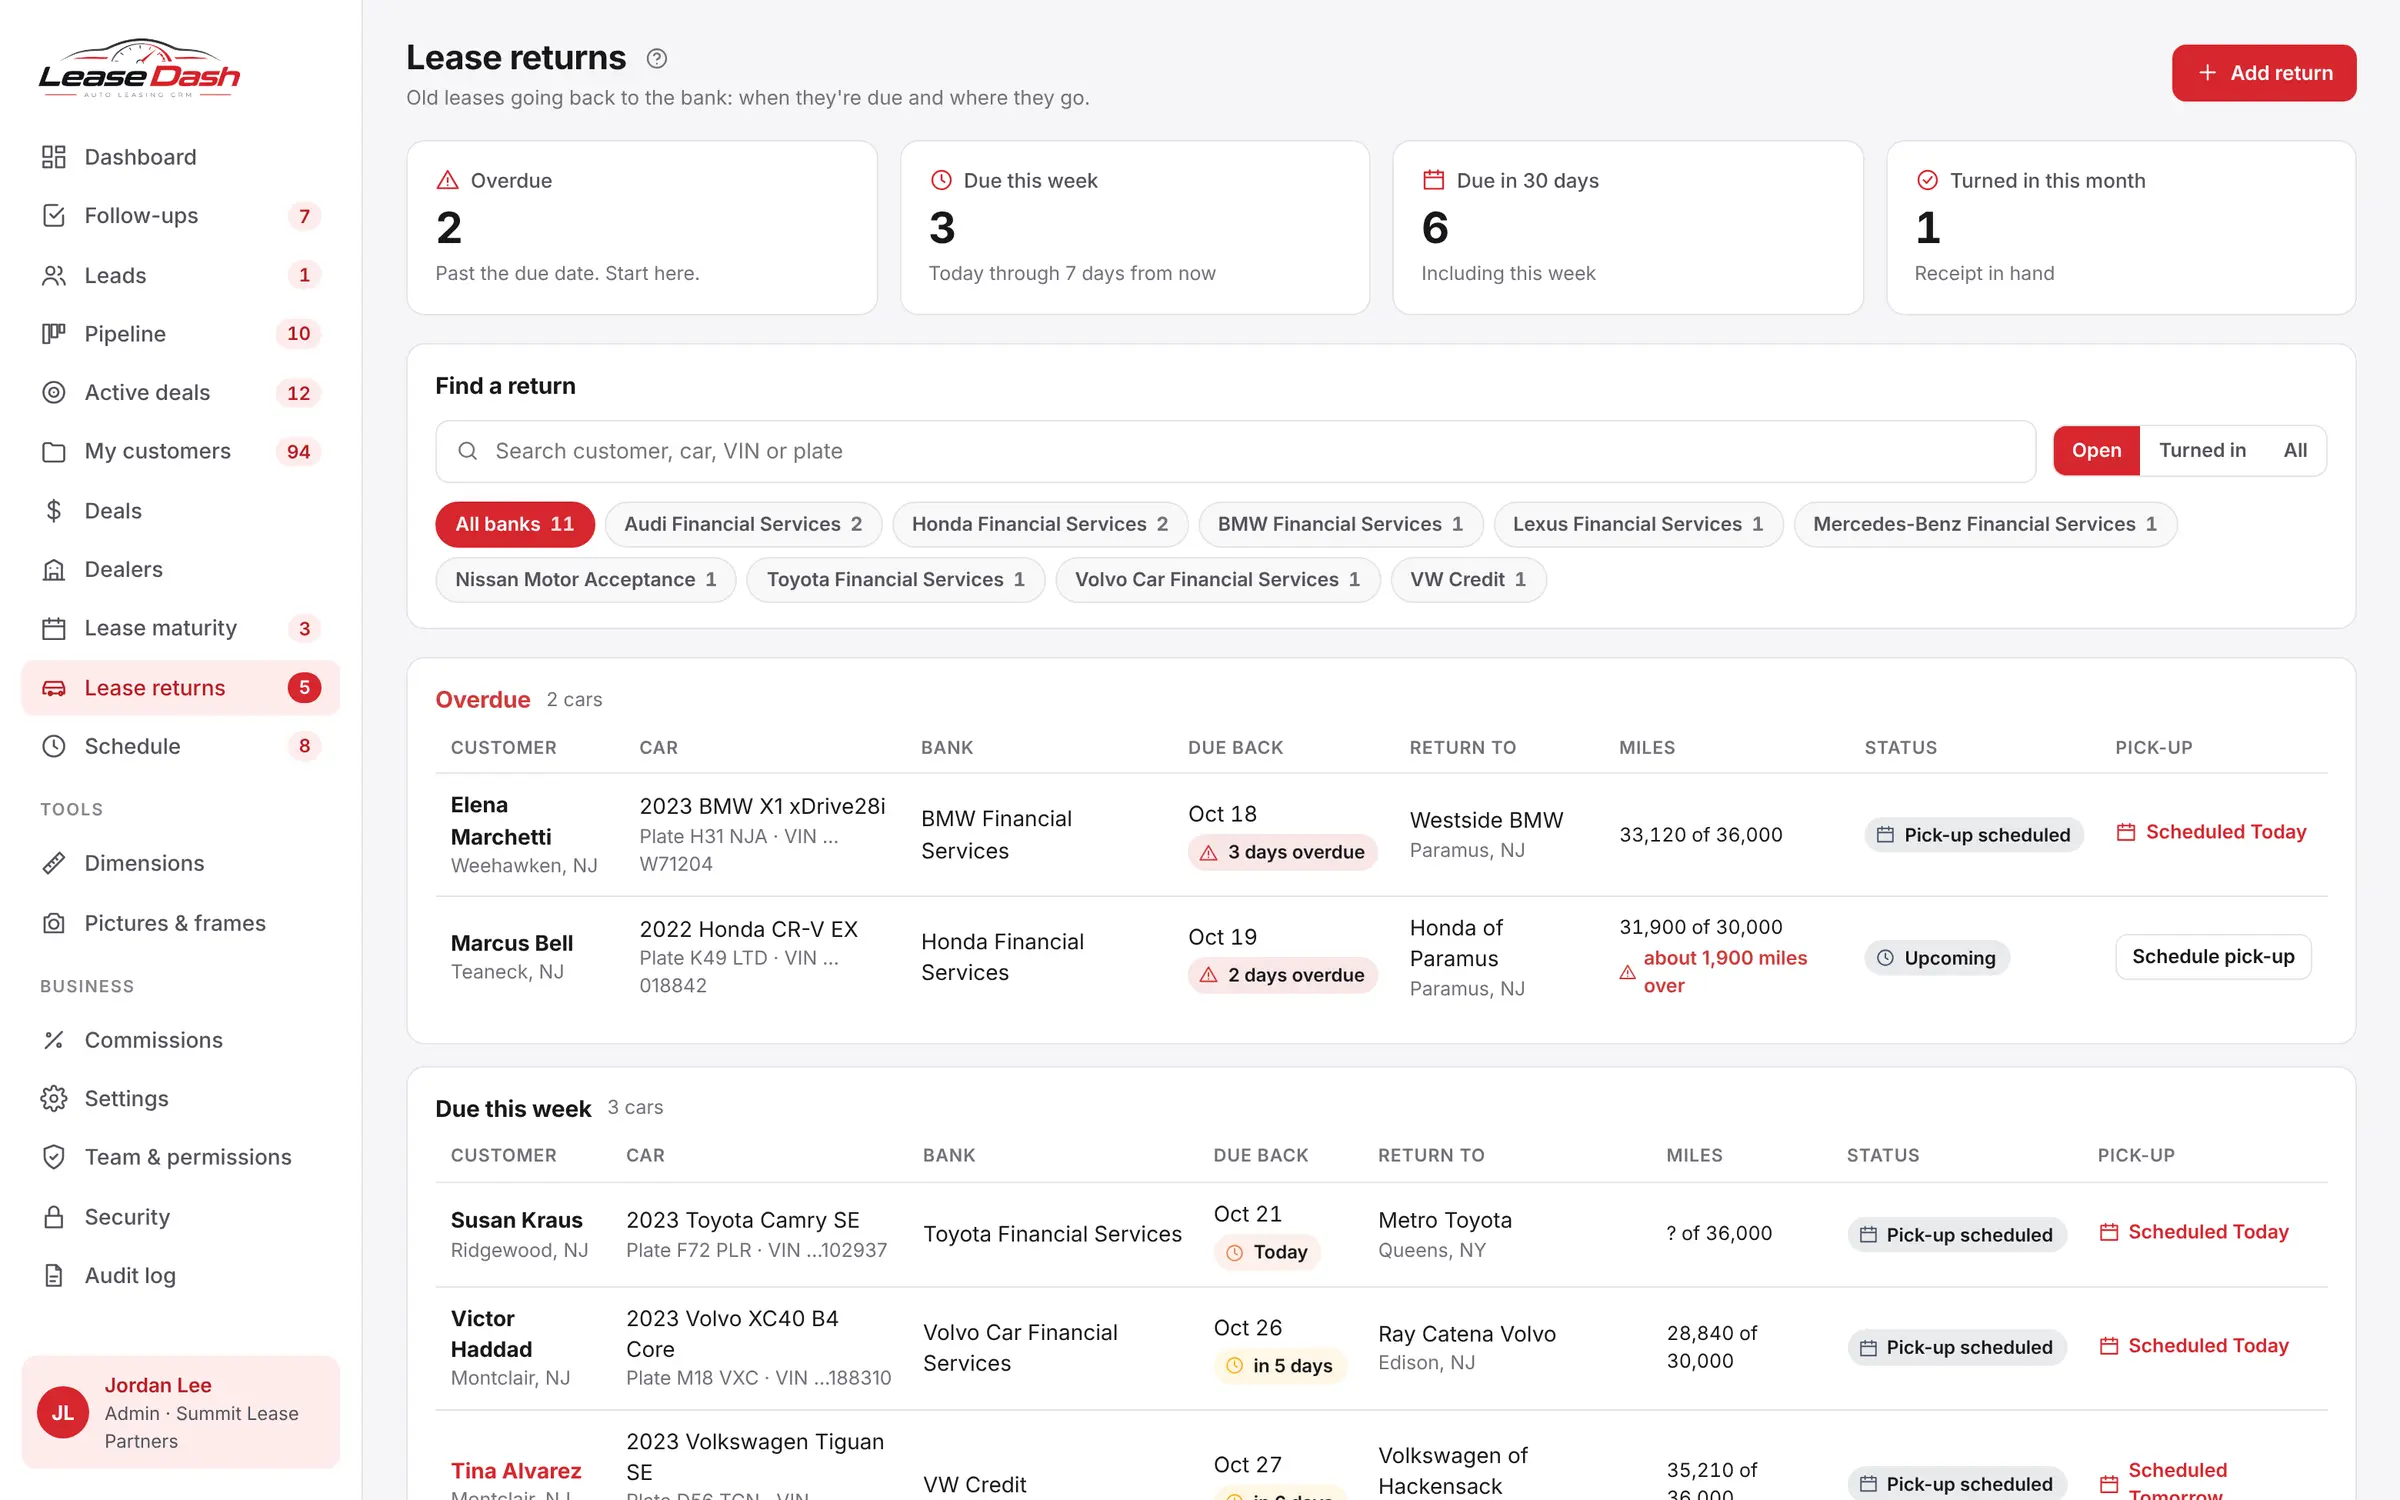Click the Schedule clock icon
Screen dimensions: 2400x1500
[54, 746]
